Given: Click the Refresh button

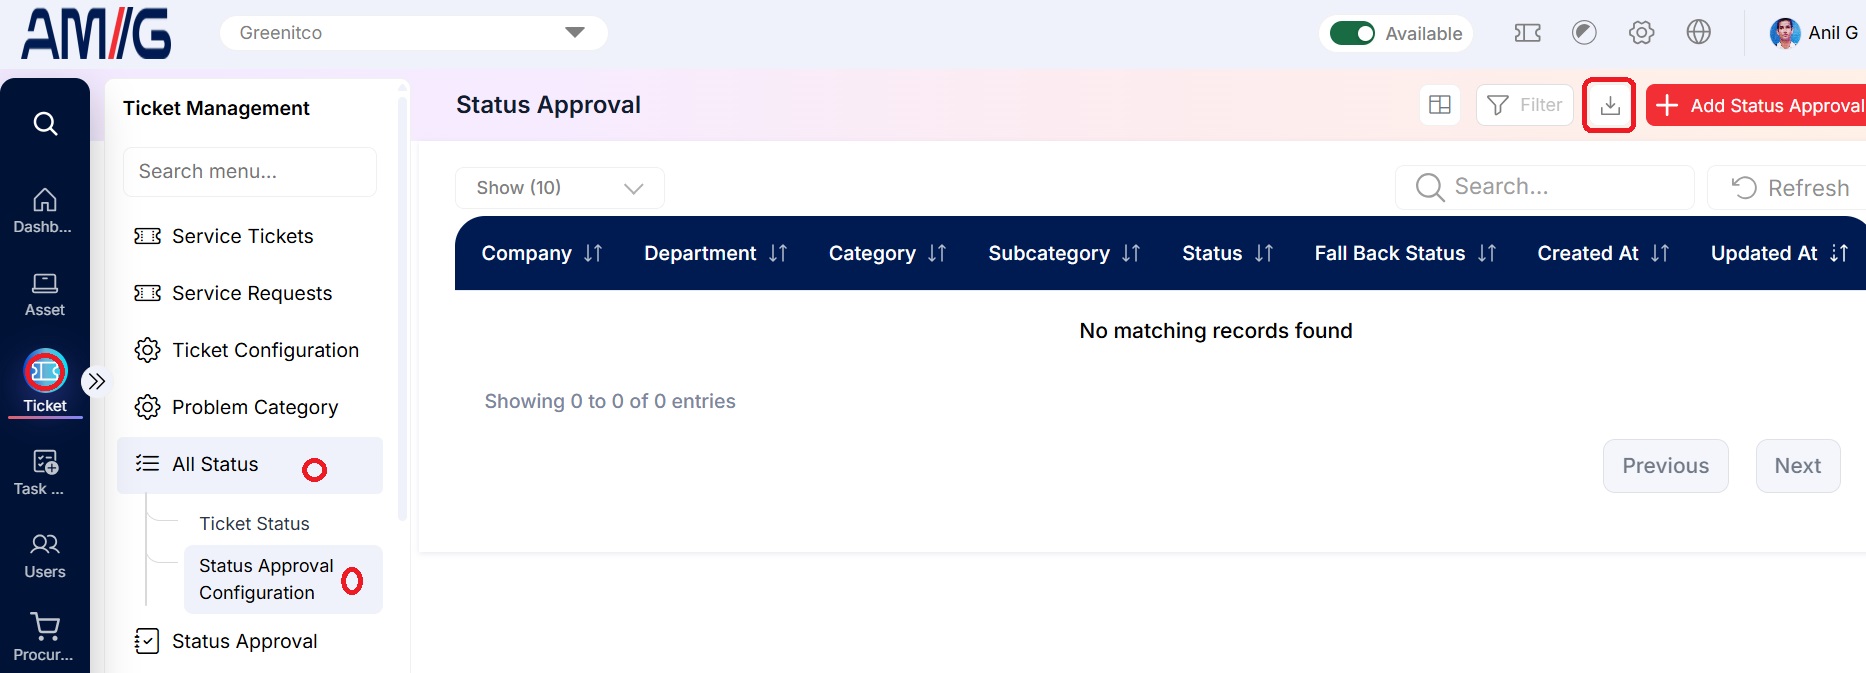Looking at the screenshot, I should pyautogui.click(x=1787, y=188).
